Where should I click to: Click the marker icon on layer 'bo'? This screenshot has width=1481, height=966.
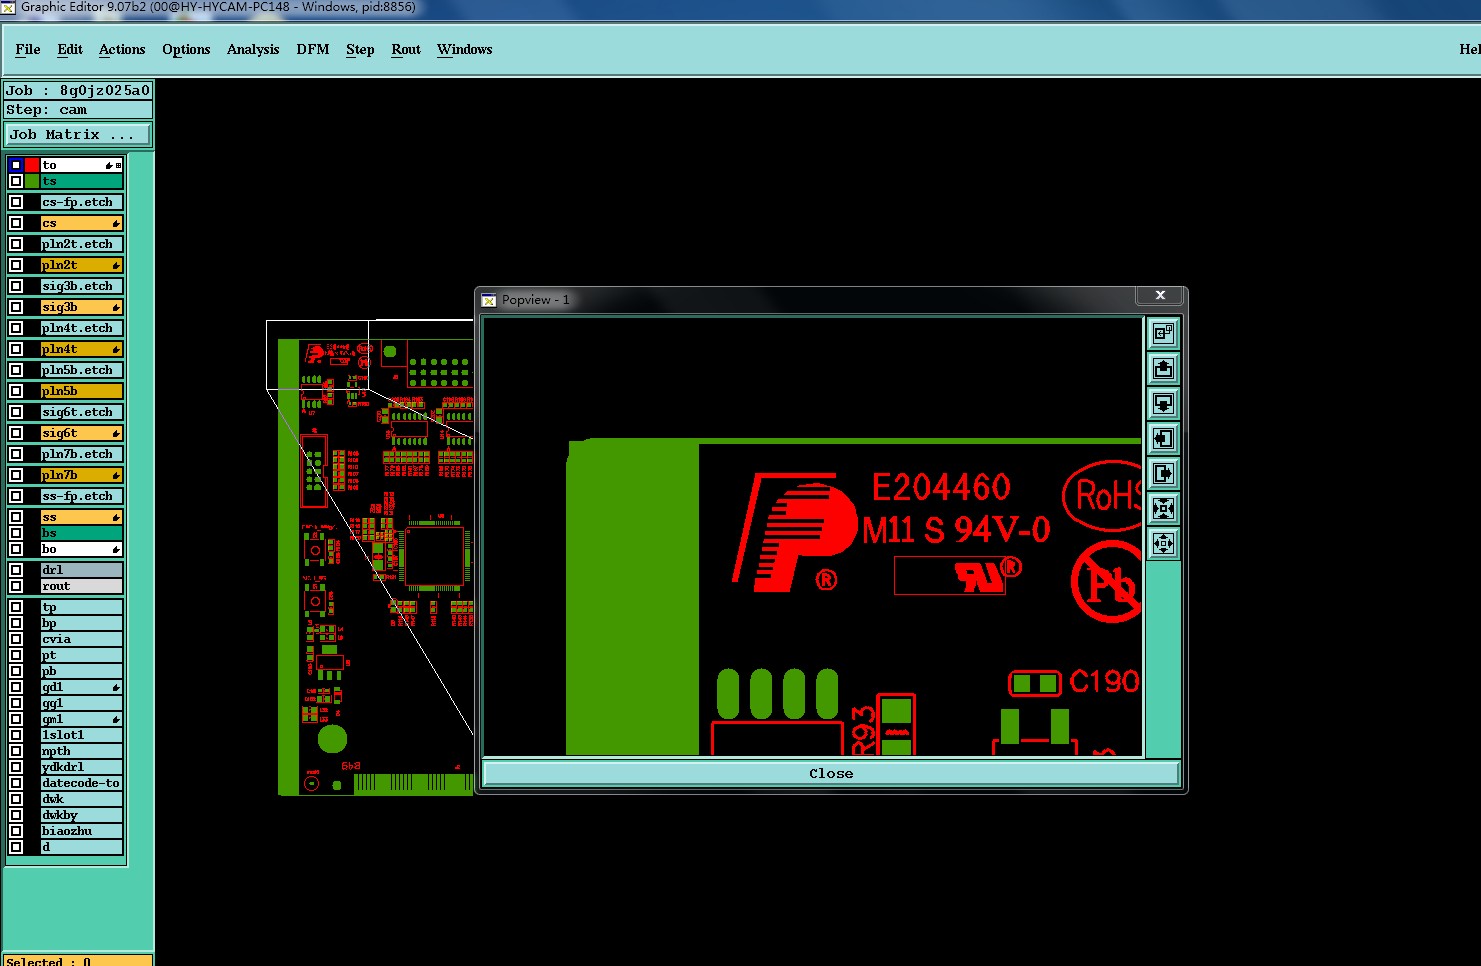pos(116,549)
